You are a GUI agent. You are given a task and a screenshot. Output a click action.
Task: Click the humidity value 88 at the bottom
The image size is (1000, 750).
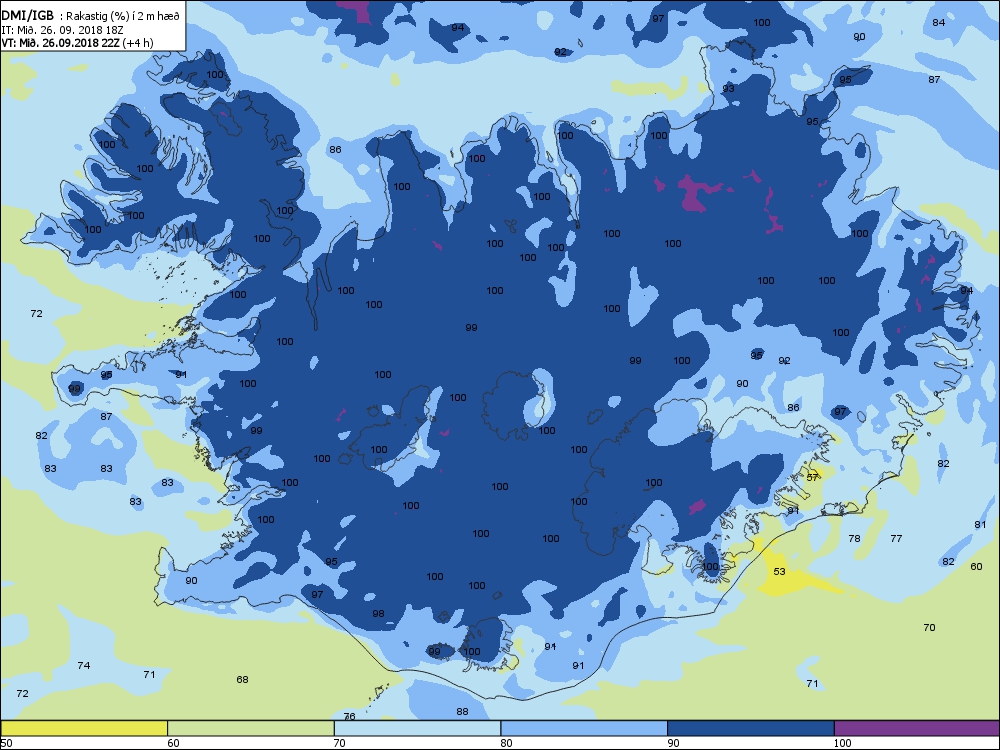462,712
